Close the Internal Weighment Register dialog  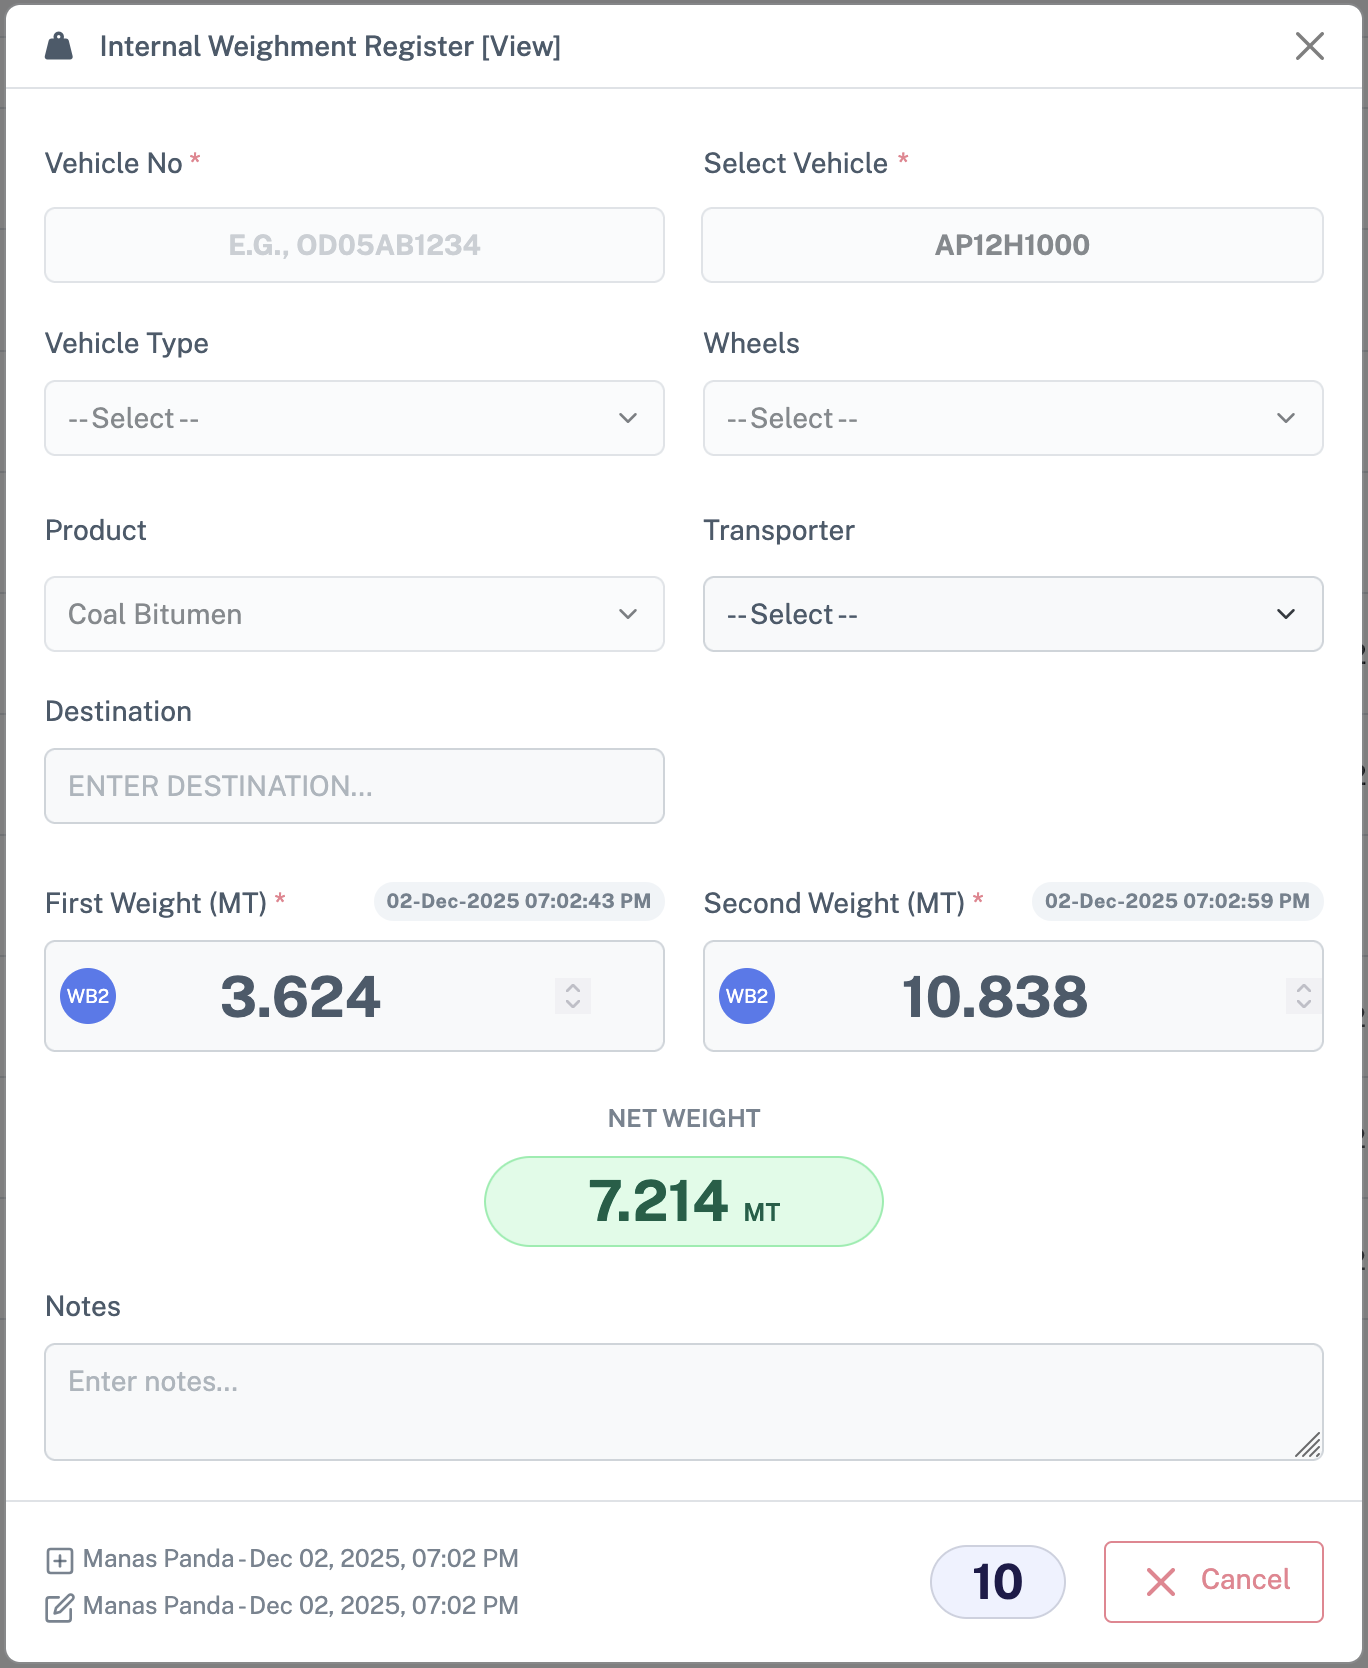click(1309, 46)
